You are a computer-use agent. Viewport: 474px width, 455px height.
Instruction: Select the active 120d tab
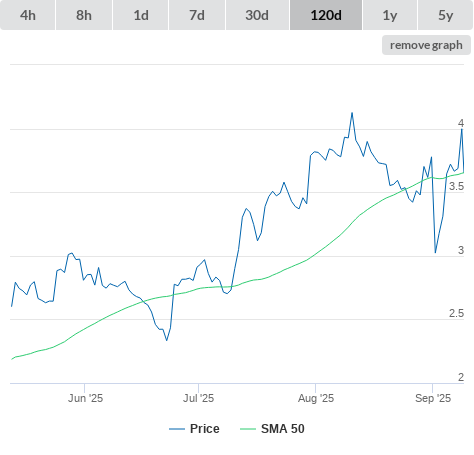click(326, 15)
